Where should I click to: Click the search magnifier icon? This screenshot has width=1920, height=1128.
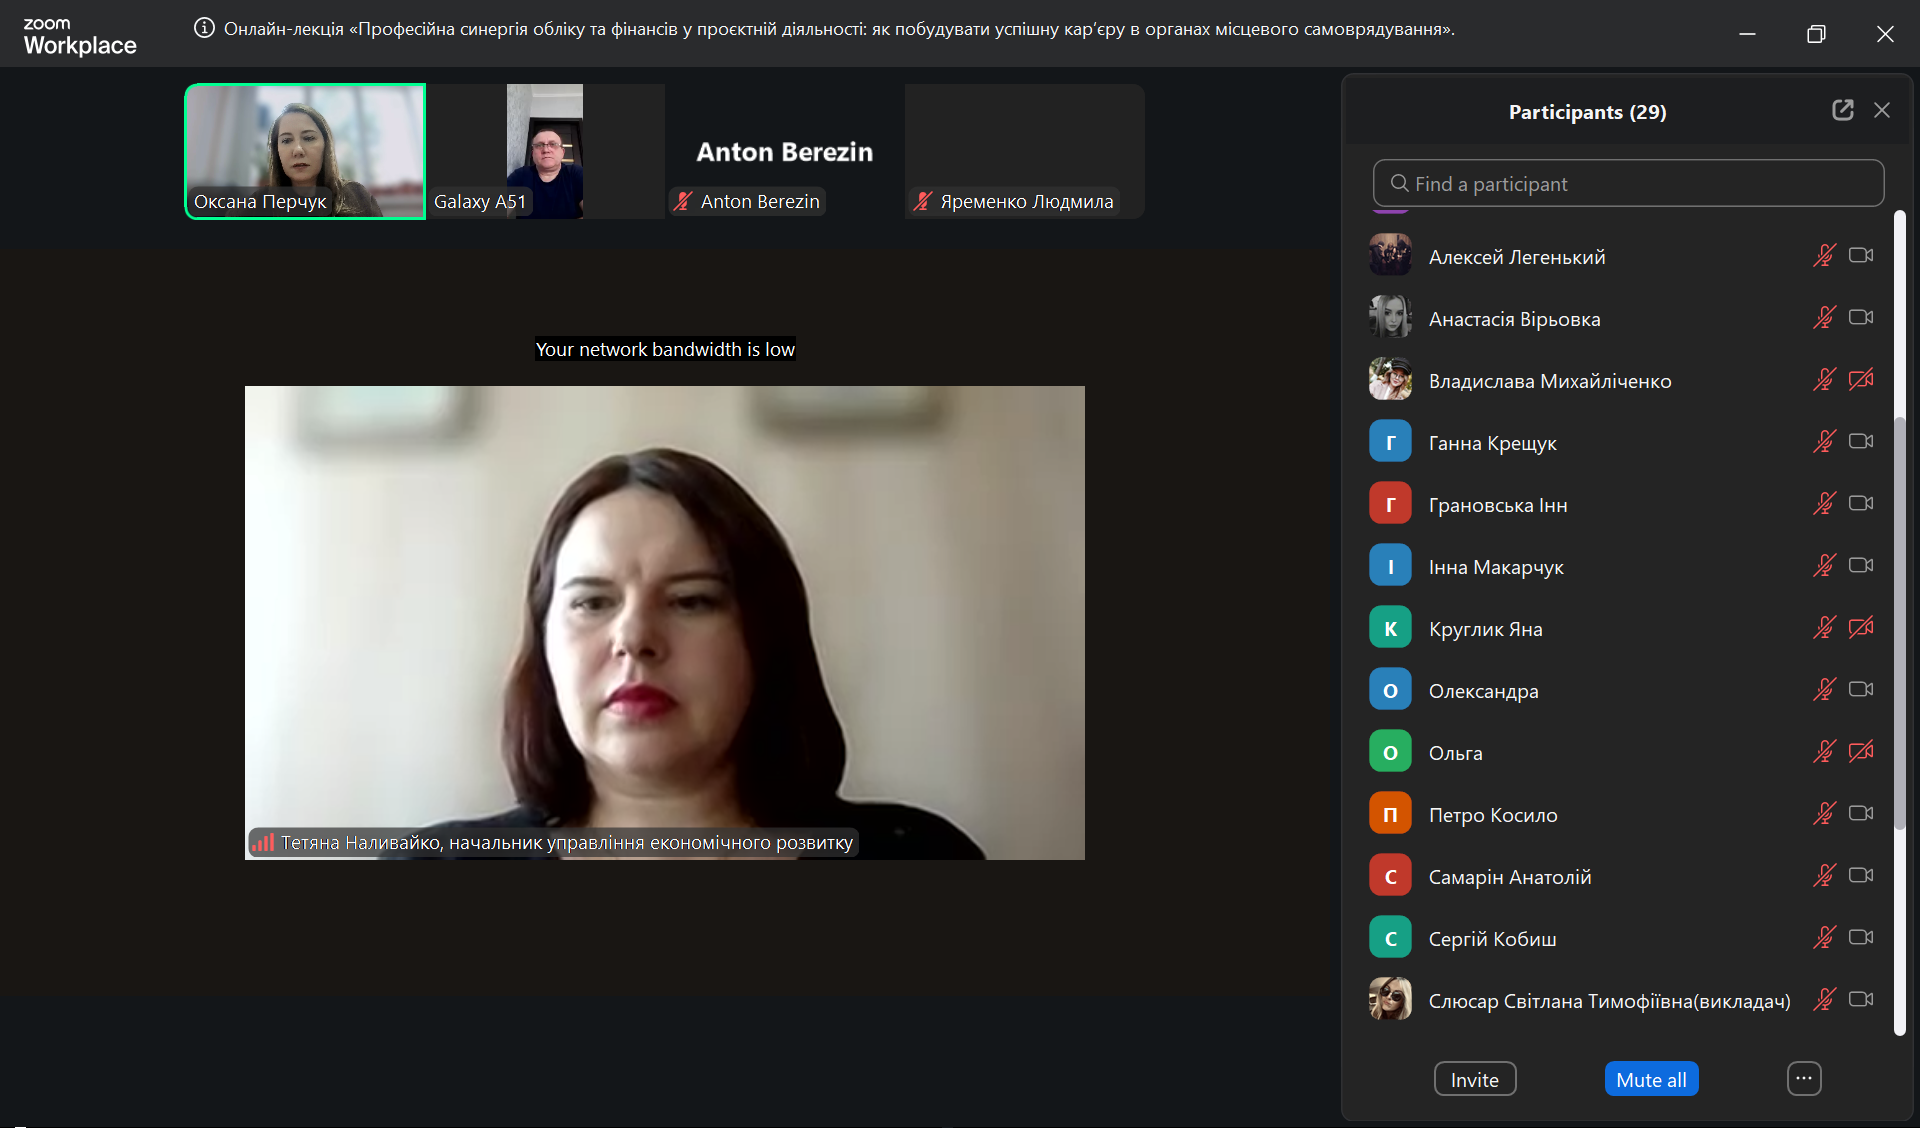click(x=1399, y=183)
